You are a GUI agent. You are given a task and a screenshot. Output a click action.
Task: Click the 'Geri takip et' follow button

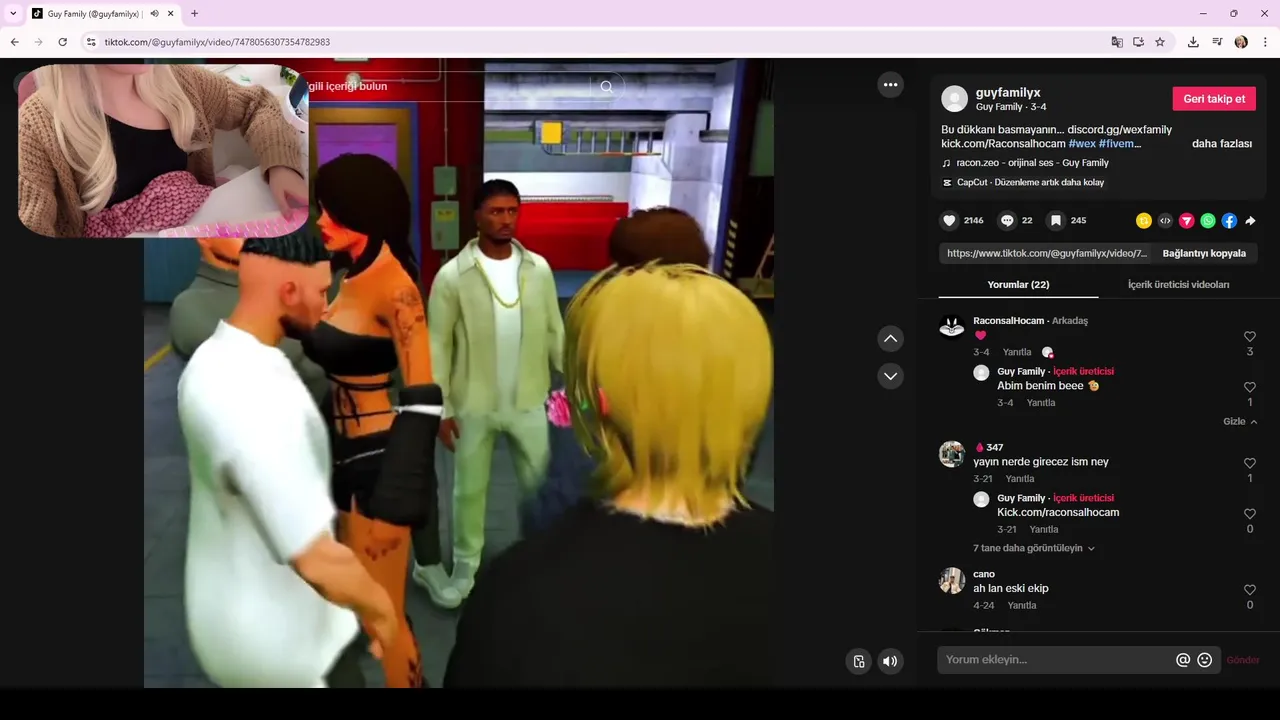point(1214,99)
